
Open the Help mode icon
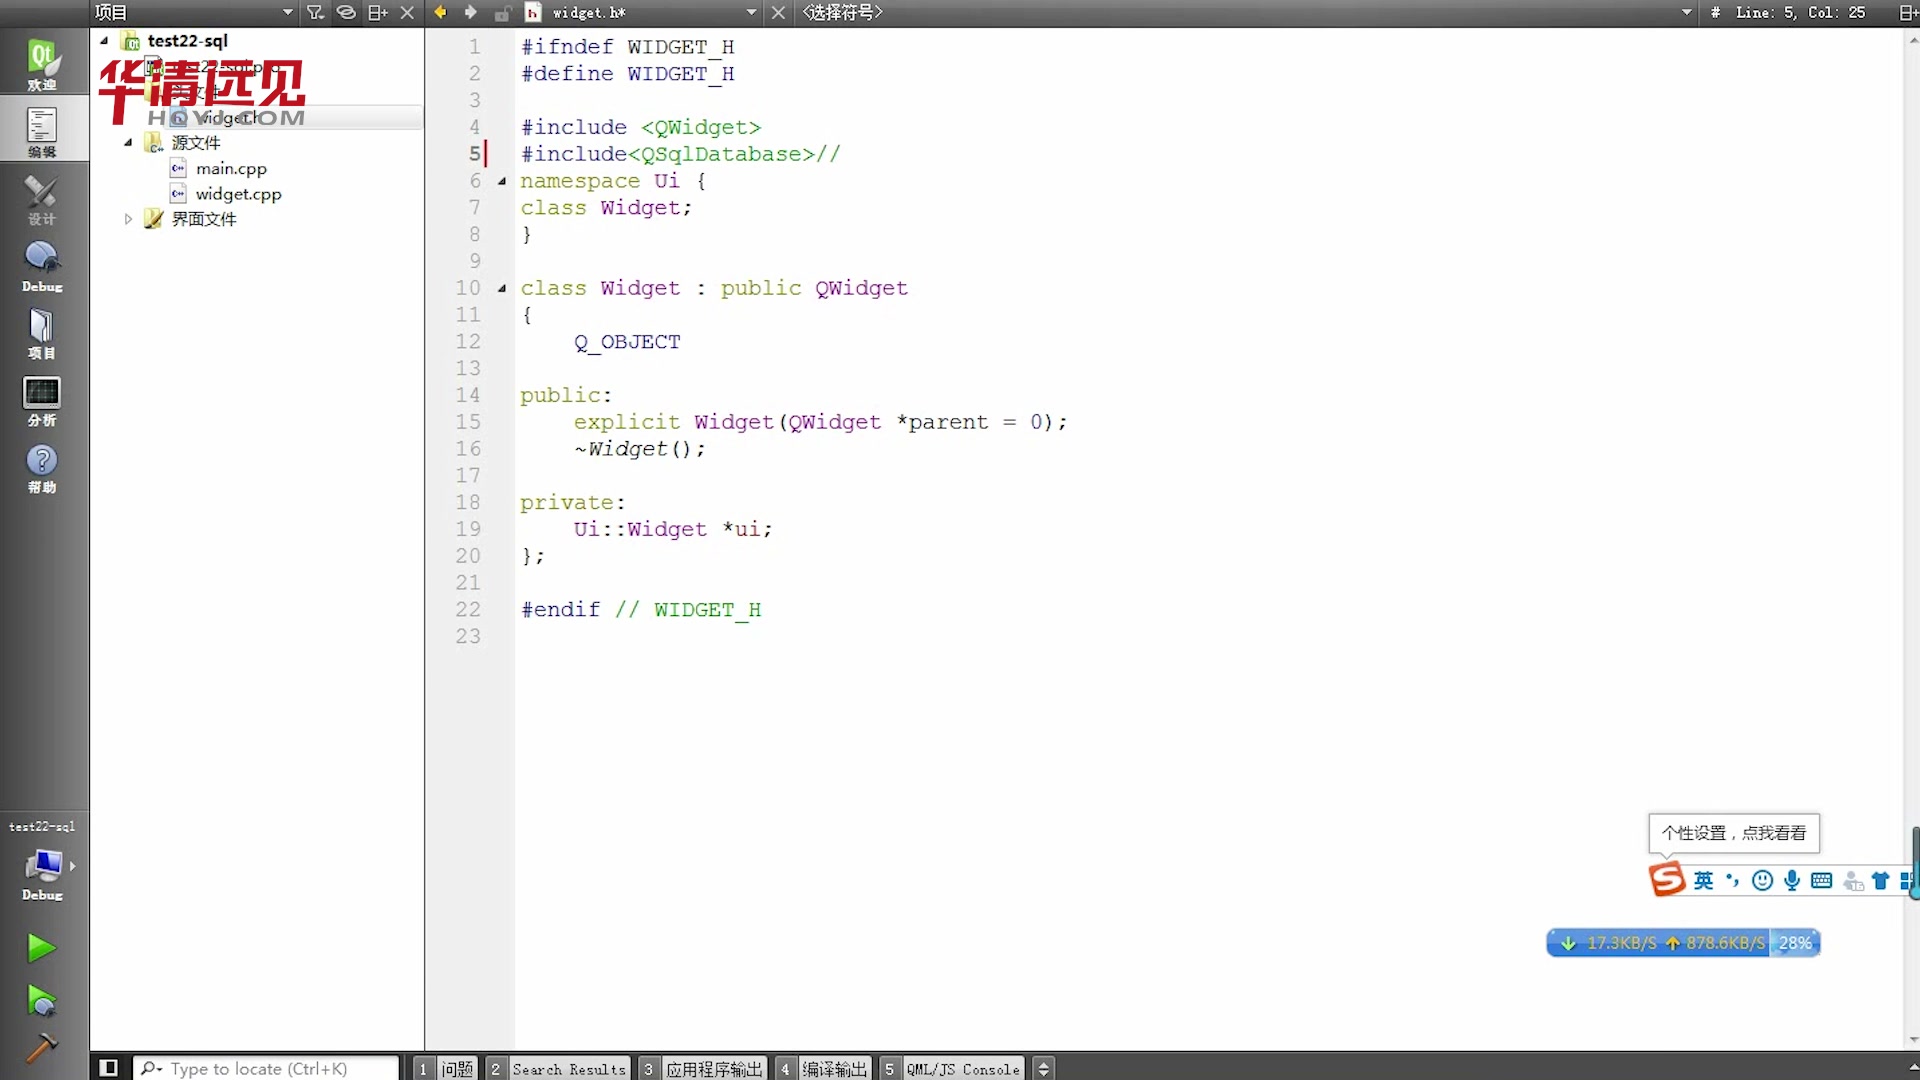42,468
